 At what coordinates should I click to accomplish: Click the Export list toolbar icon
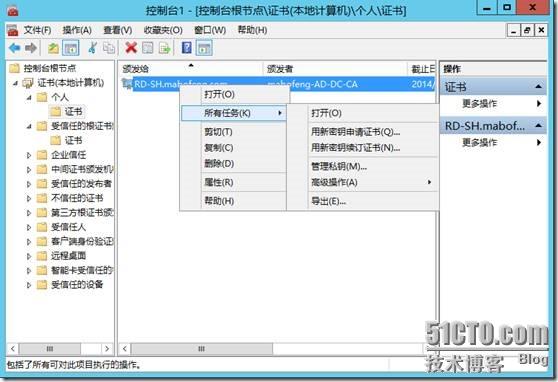pyautogui.click(x=164, y=48)
